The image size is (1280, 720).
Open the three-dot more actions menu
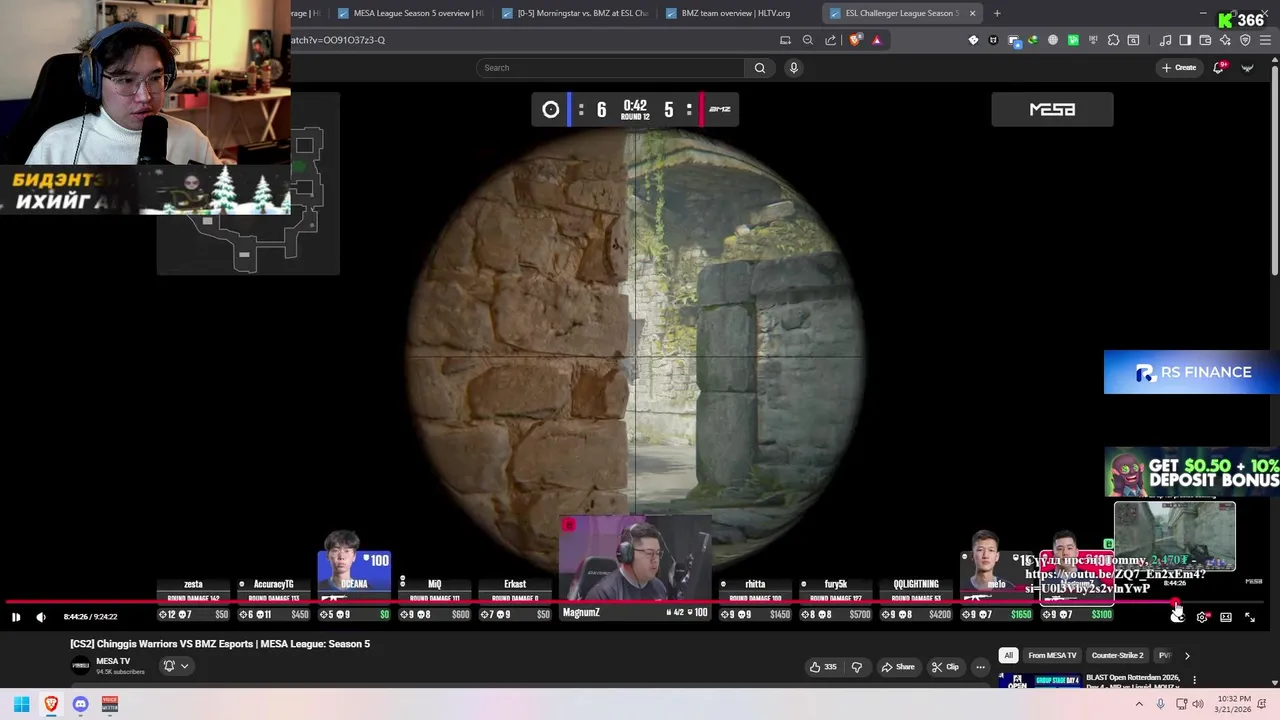(980, 667)
